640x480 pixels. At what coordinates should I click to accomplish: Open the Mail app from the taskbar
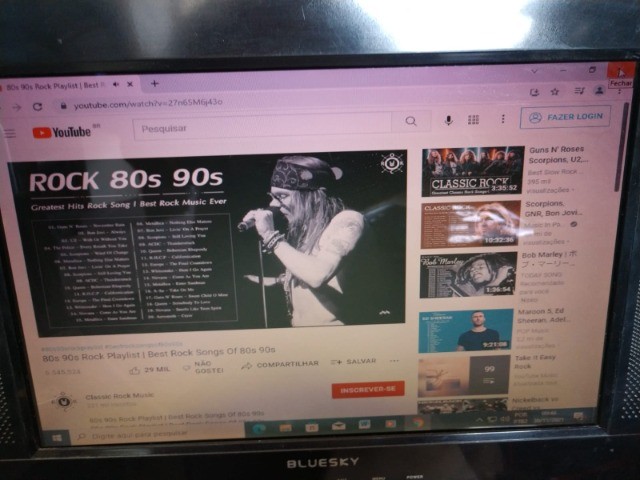point(338,426)
